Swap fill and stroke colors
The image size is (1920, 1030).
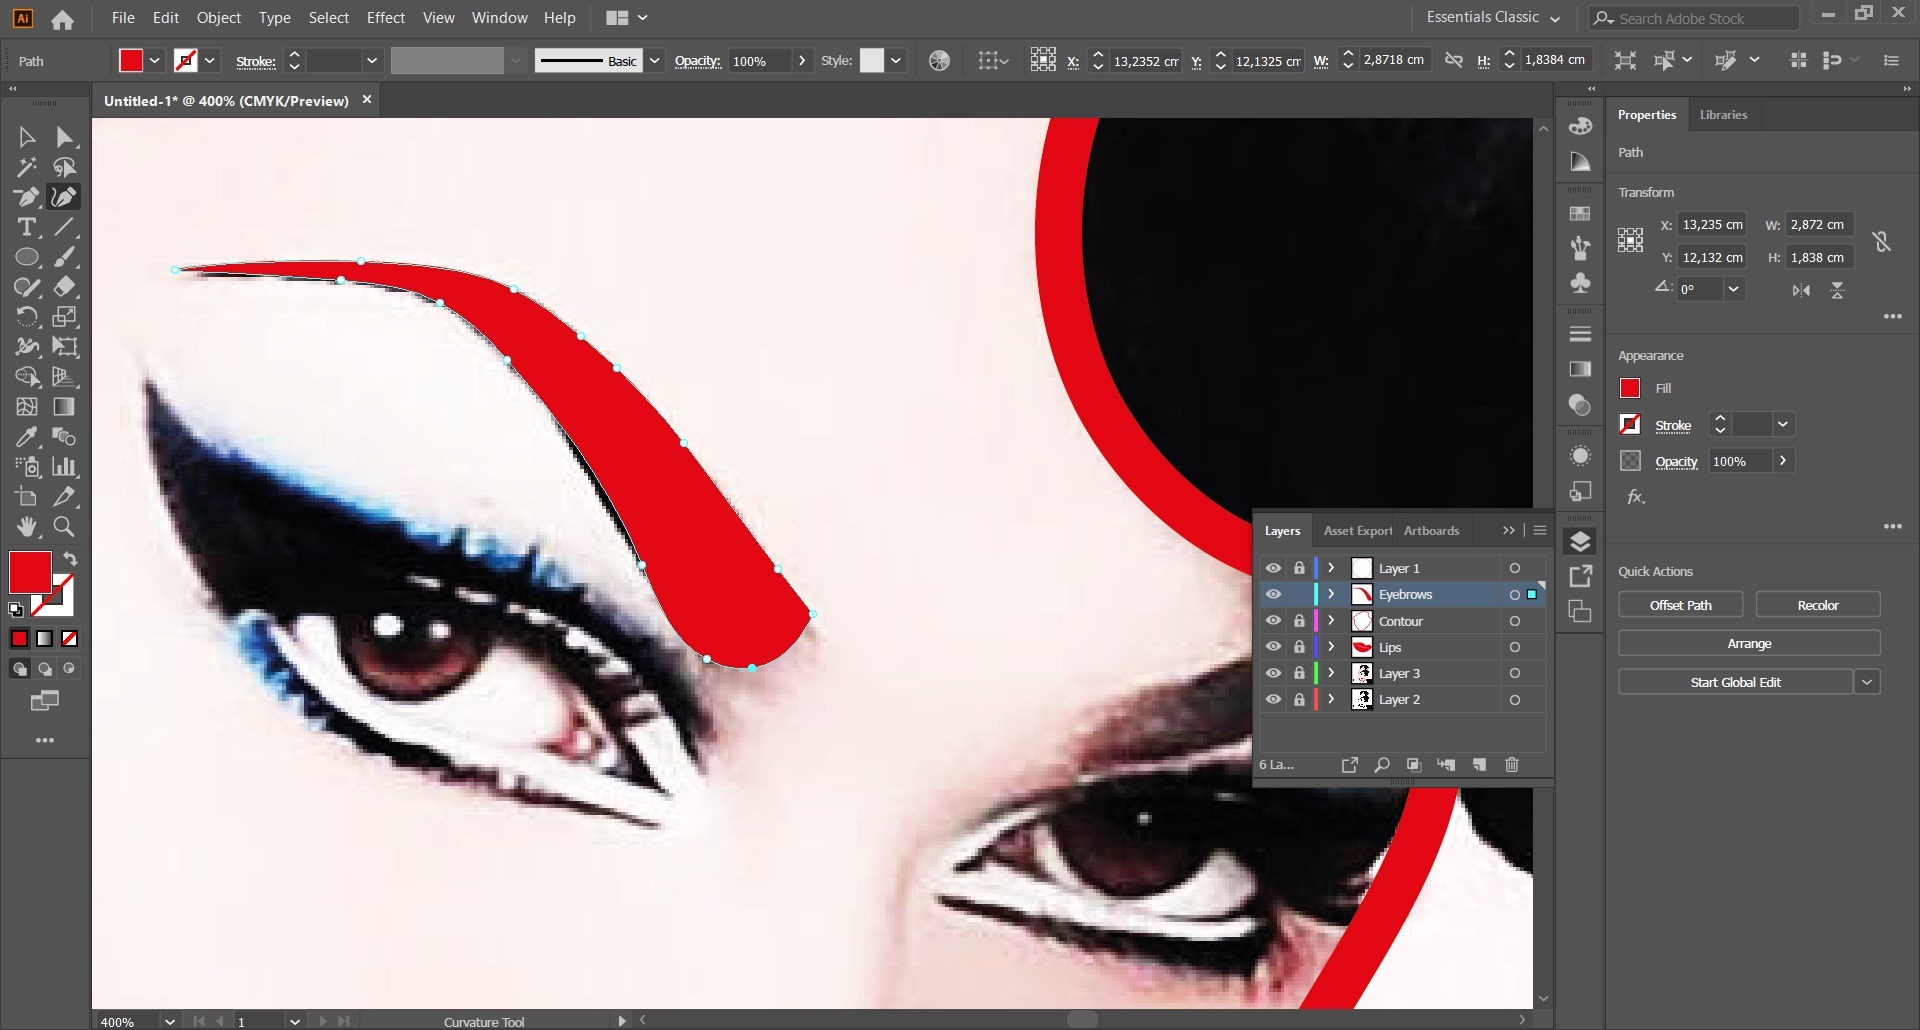point(70,559)
